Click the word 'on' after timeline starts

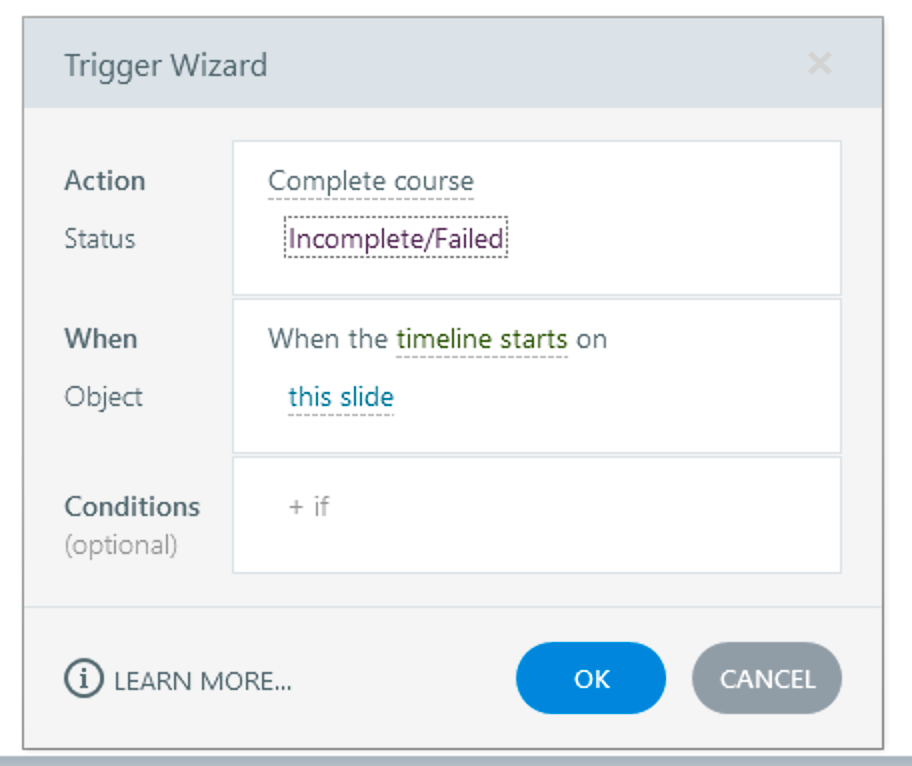592,339
